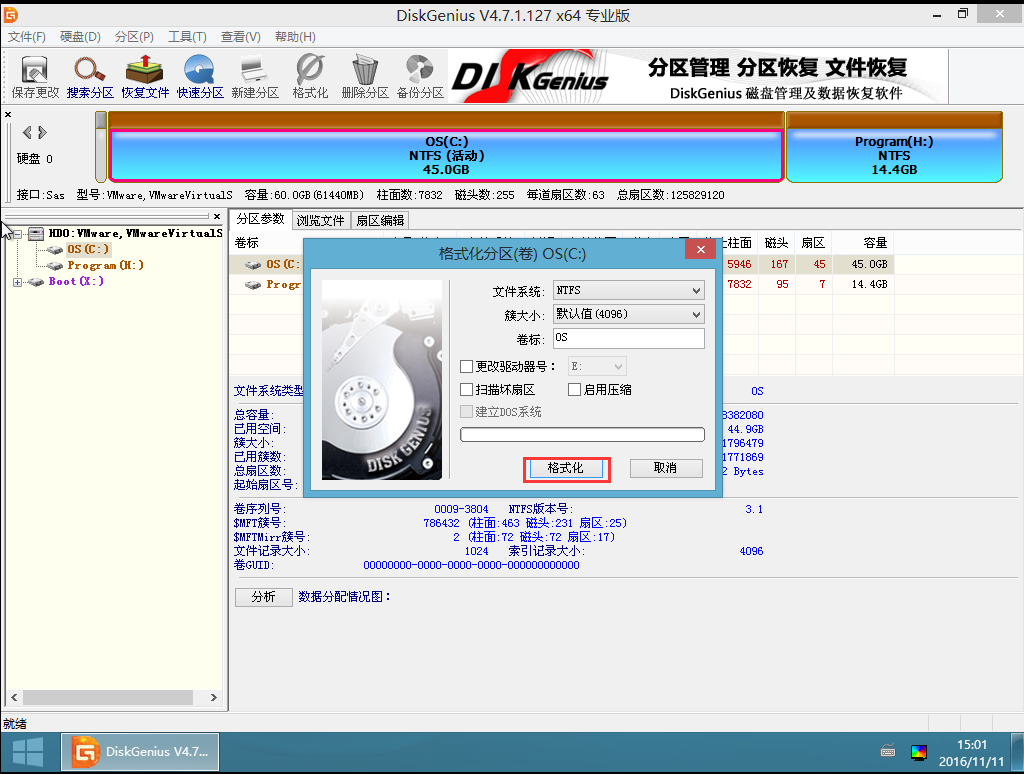Select the OS(C:) row in partition table
1024x774 pixels.
562,265
